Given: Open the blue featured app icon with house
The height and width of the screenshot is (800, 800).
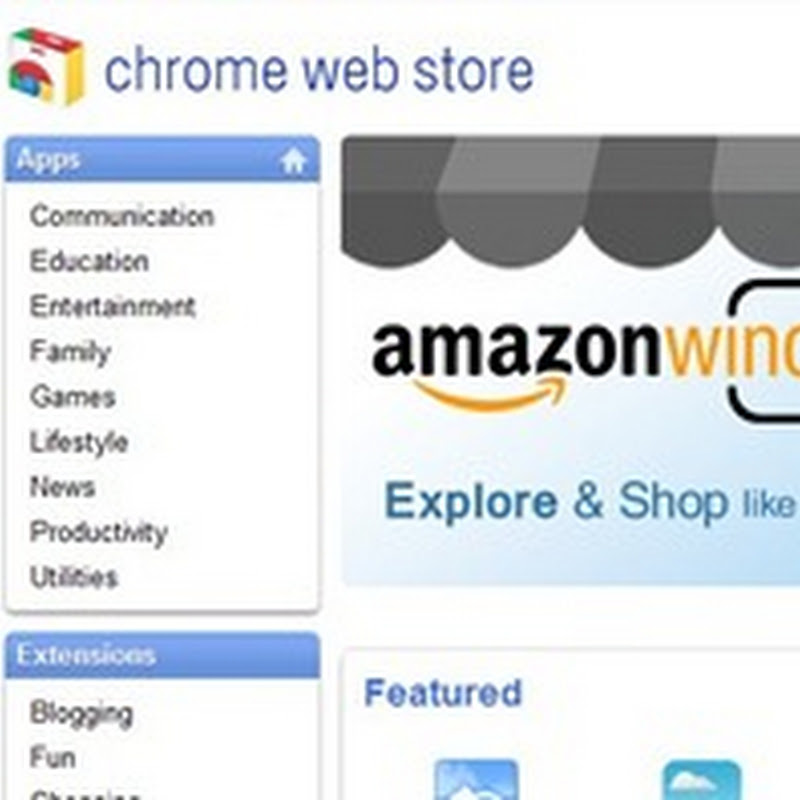Looking at the screenshot, I should [x=476, y=780].
